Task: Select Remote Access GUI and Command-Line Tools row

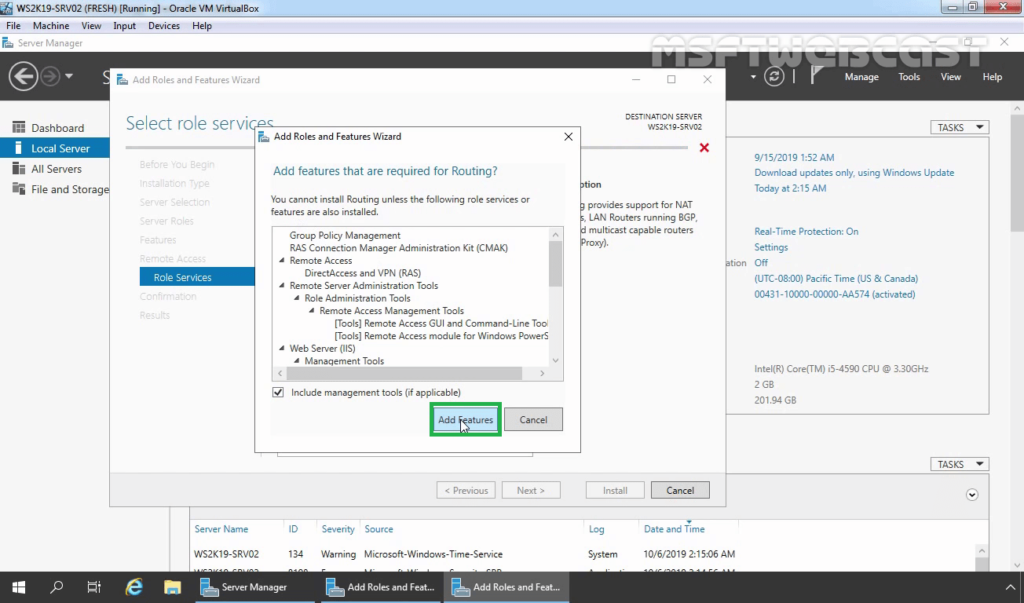Action: [x=441, y=323]
